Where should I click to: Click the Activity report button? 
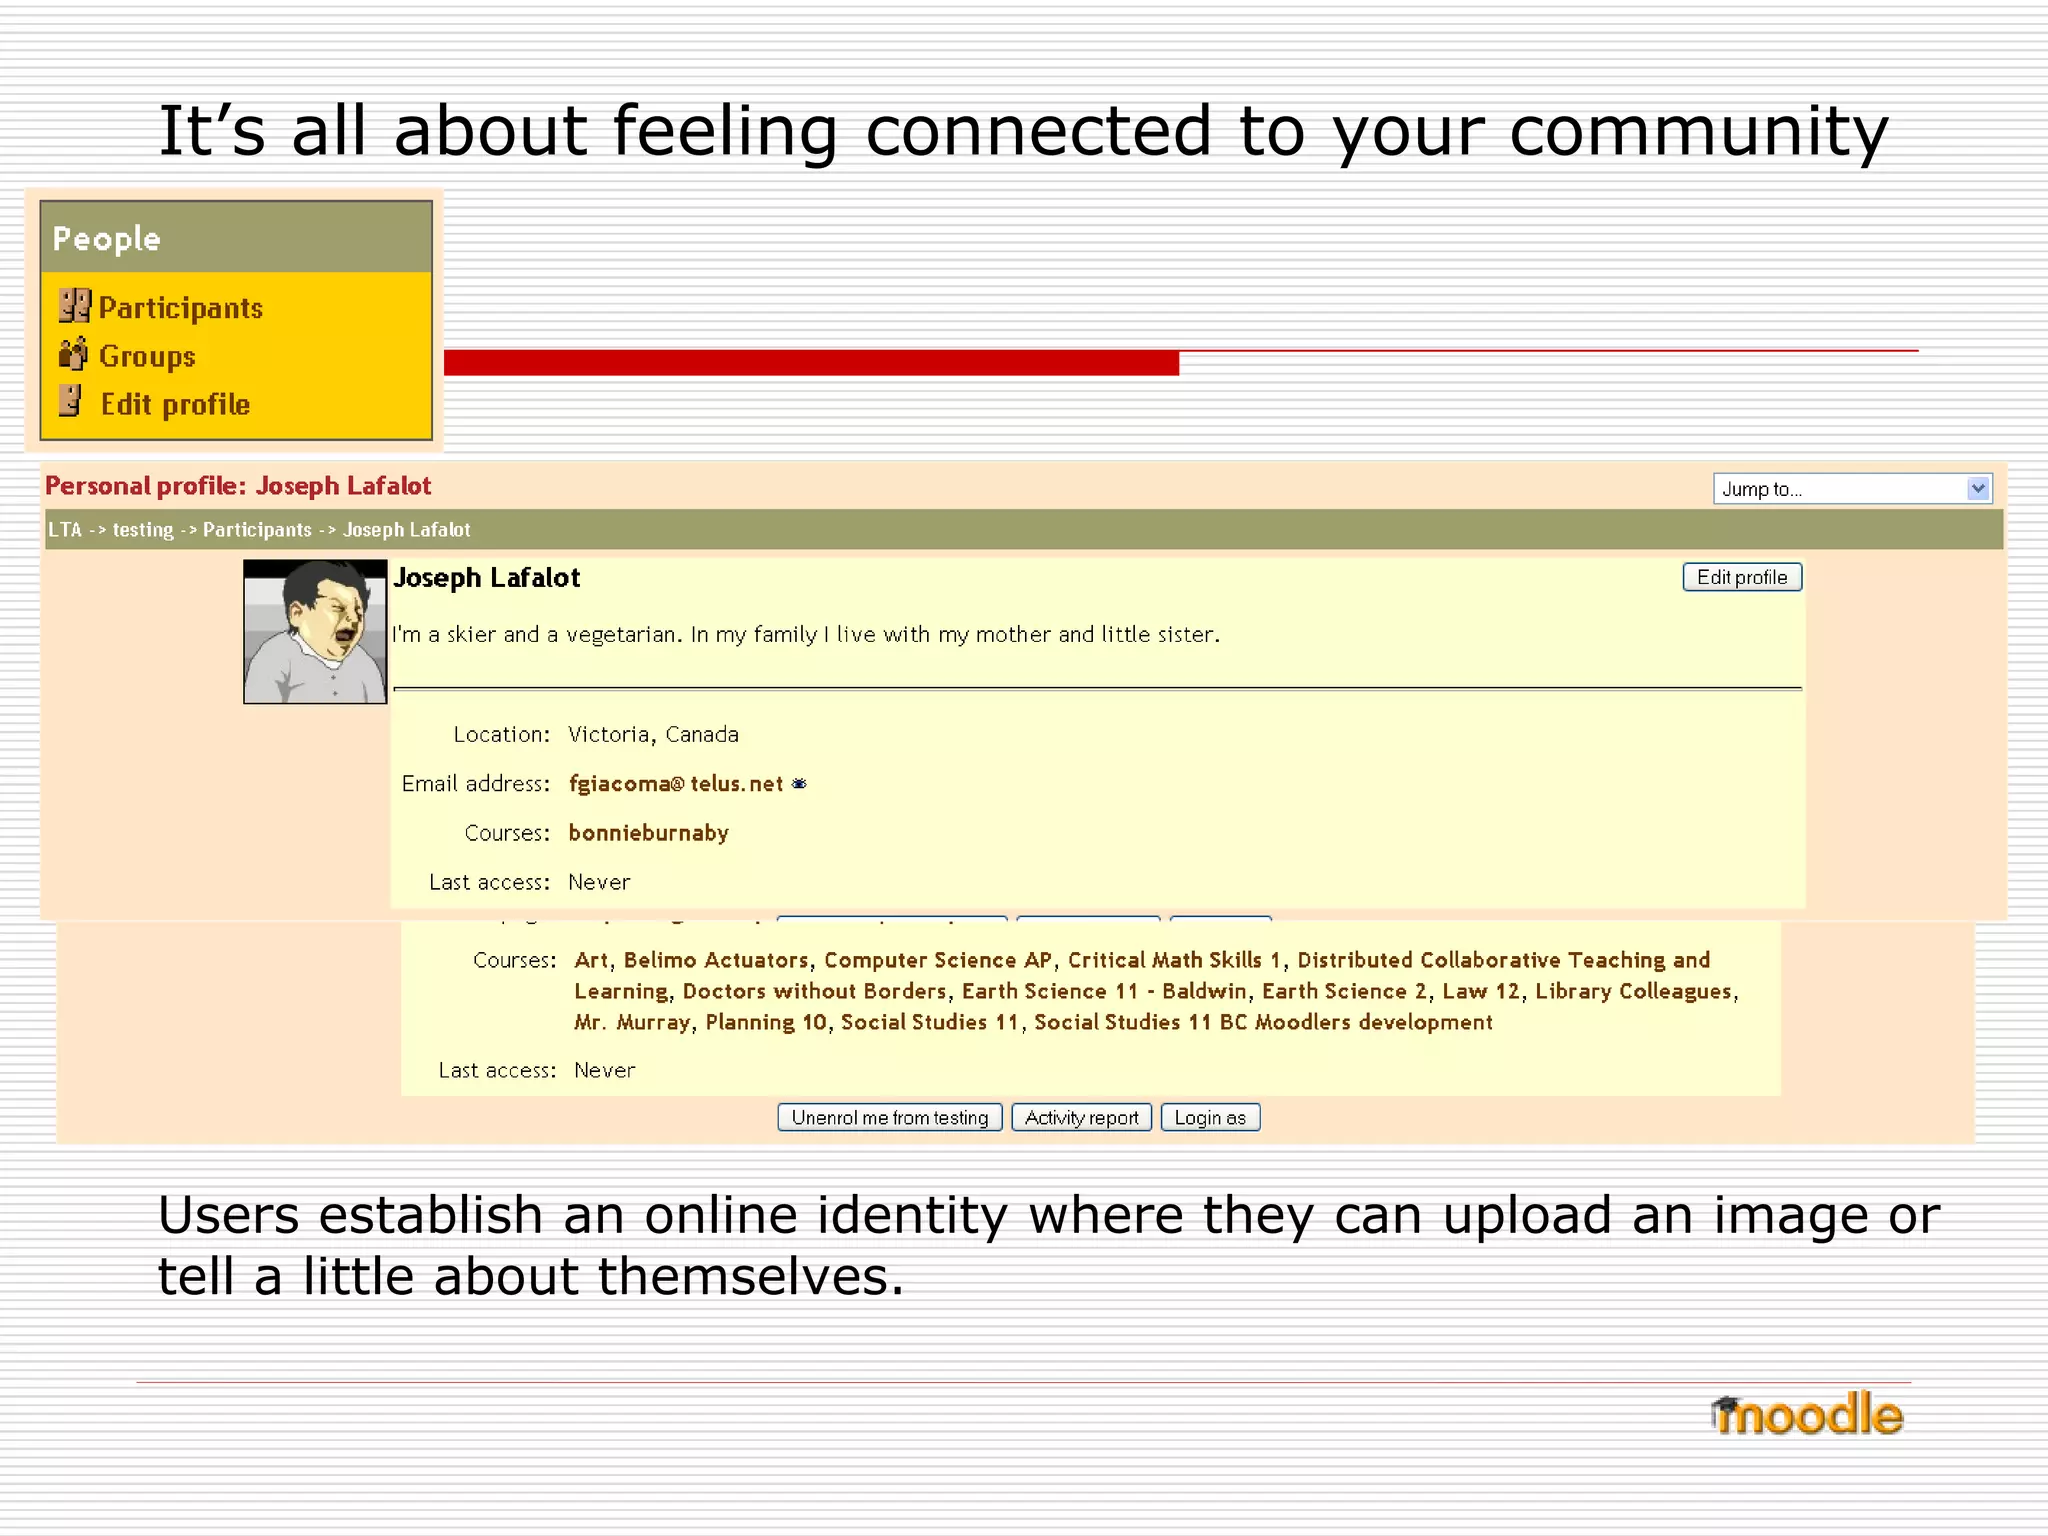tap(1082, 1117)
